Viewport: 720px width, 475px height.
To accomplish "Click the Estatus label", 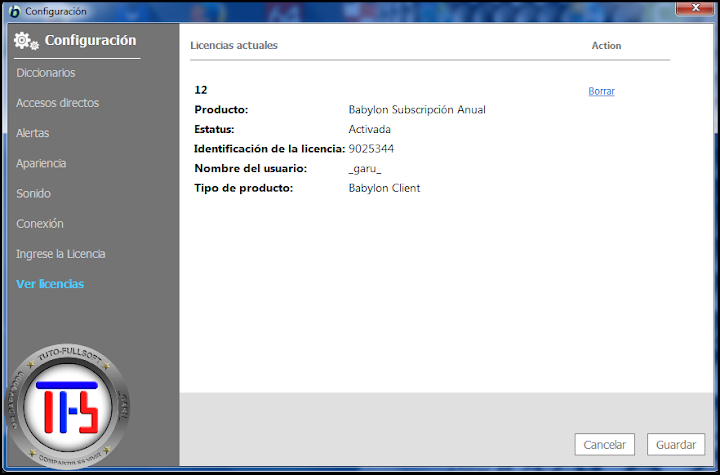I will point(214,129).
